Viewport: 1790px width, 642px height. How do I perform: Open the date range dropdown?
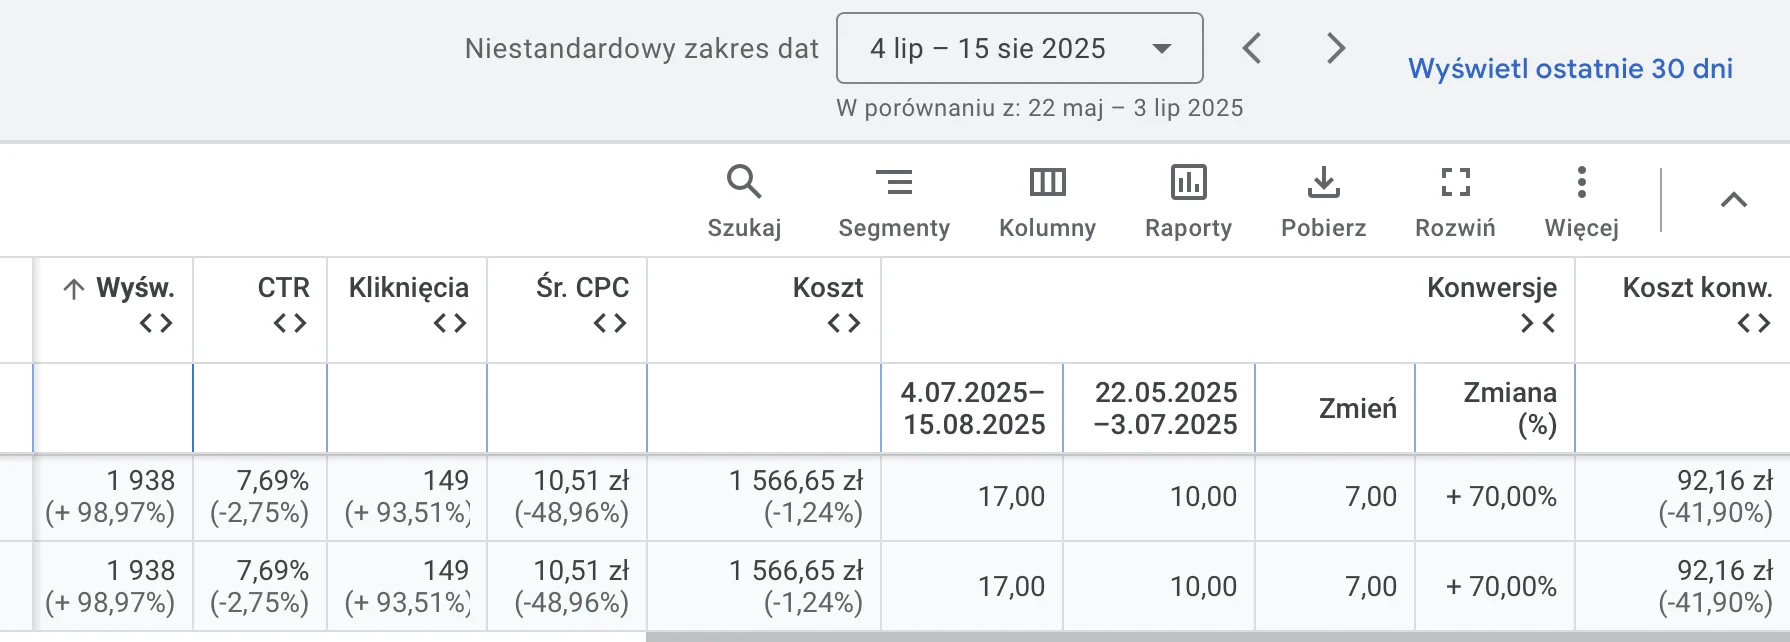pyautogui.click(x=1019, y=48)
